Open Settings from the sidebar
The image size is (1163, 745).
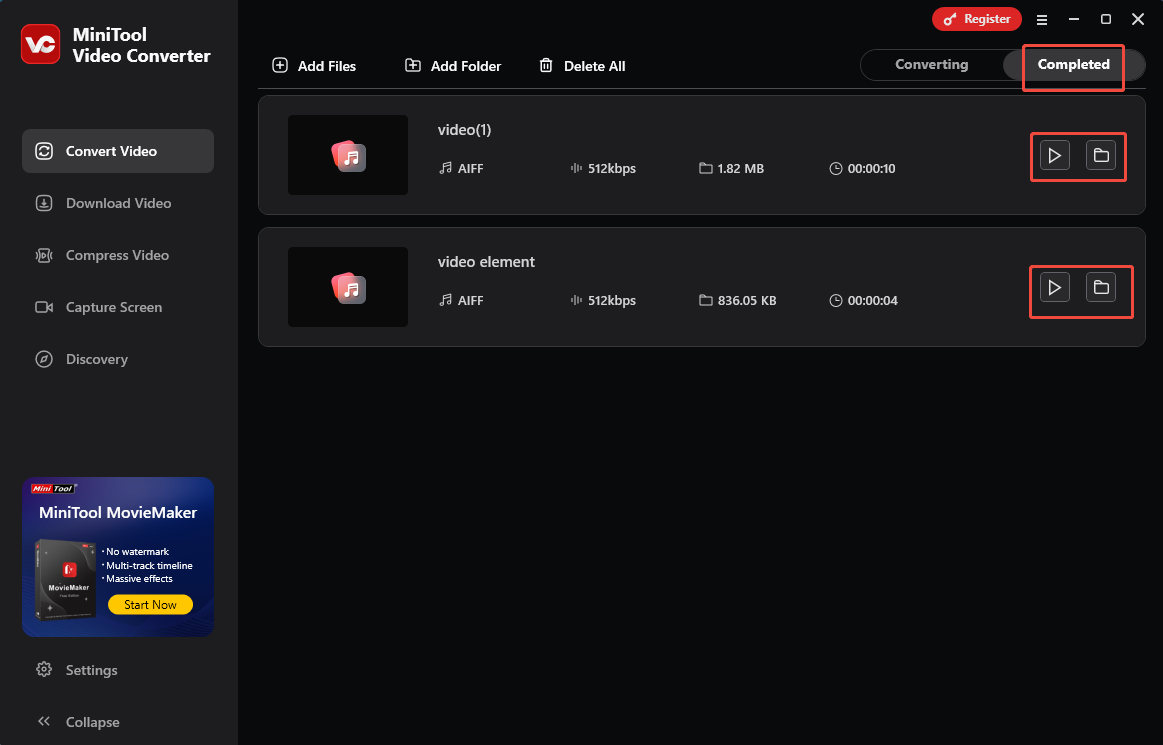[76, 670]
